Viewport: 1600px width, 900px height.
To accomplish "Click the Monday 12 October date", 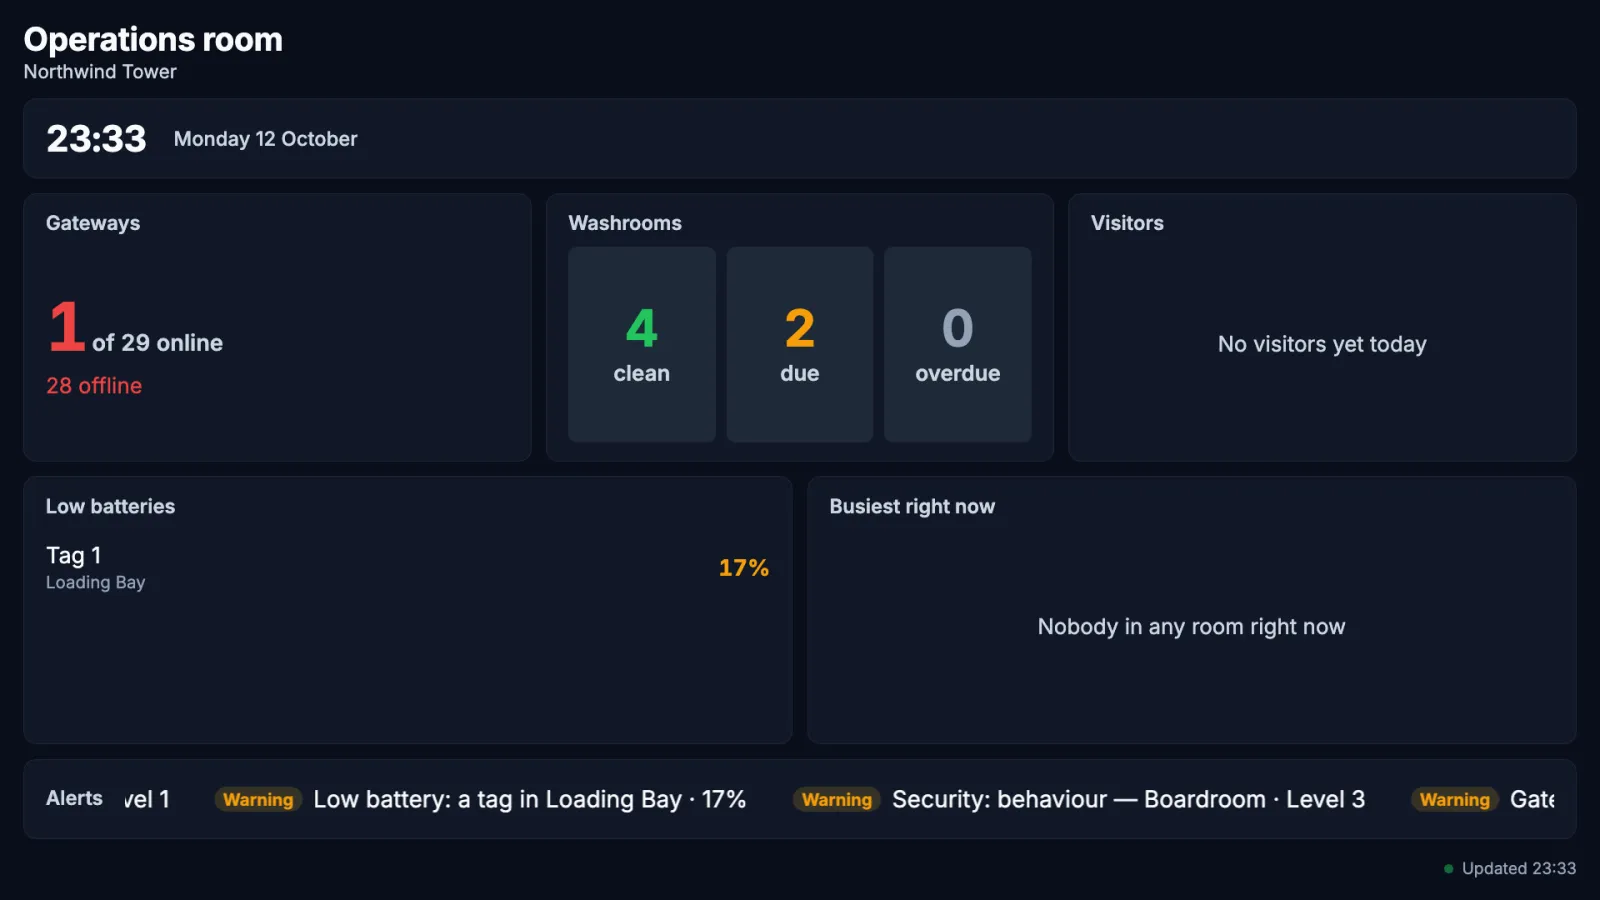I will [265, 139].
